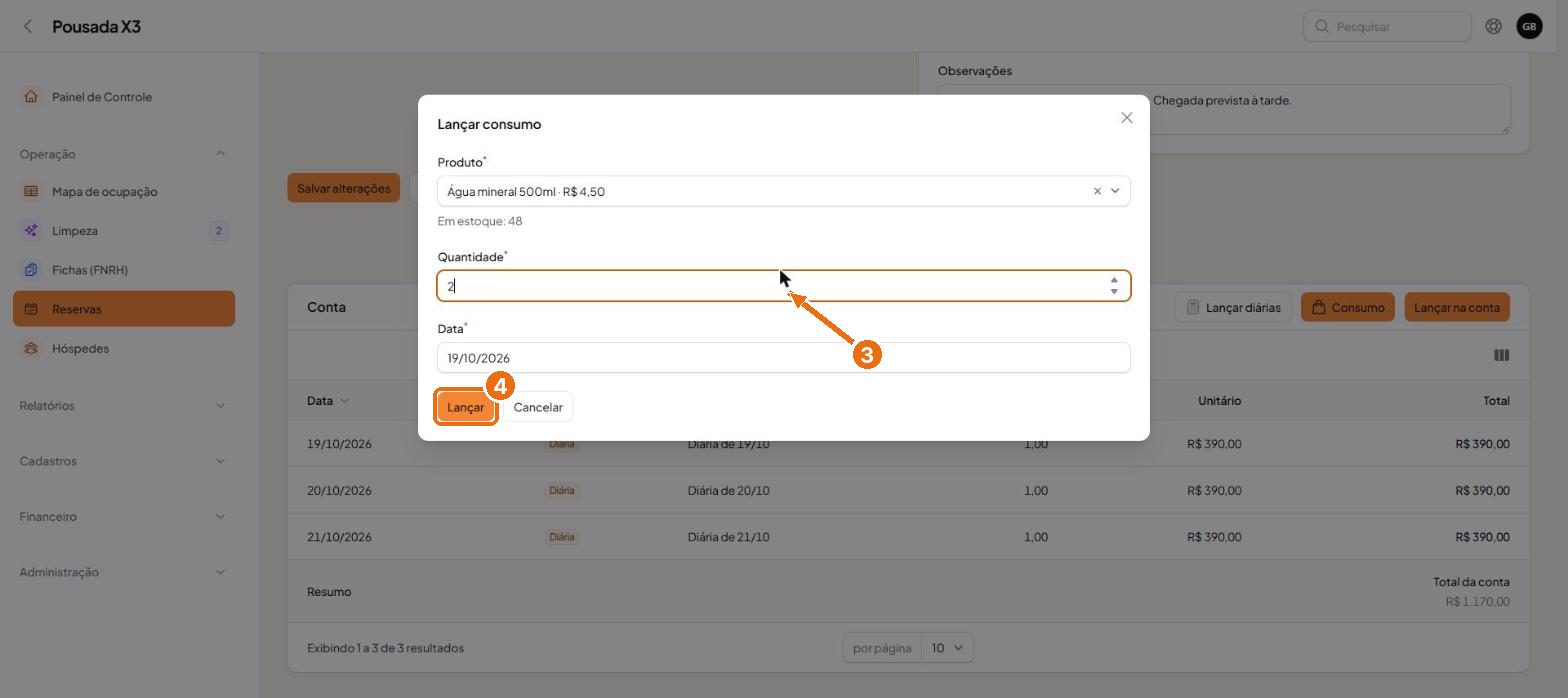This screenshot has width=1568, height=698.
Task: Go to Fichas (FNRH) page
Action: point(90,270)
